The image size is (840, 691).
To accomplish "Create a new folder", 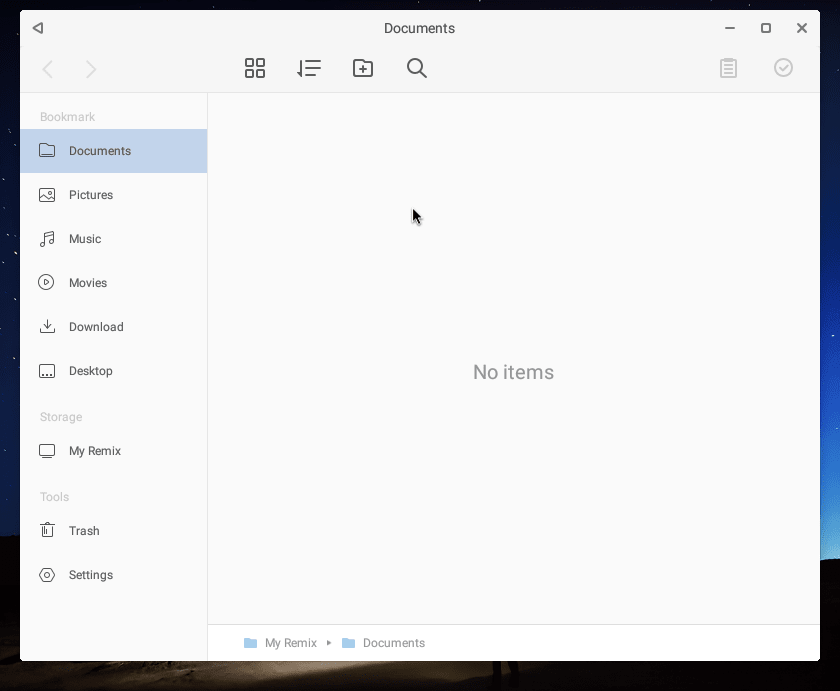I will pos(363,68).
